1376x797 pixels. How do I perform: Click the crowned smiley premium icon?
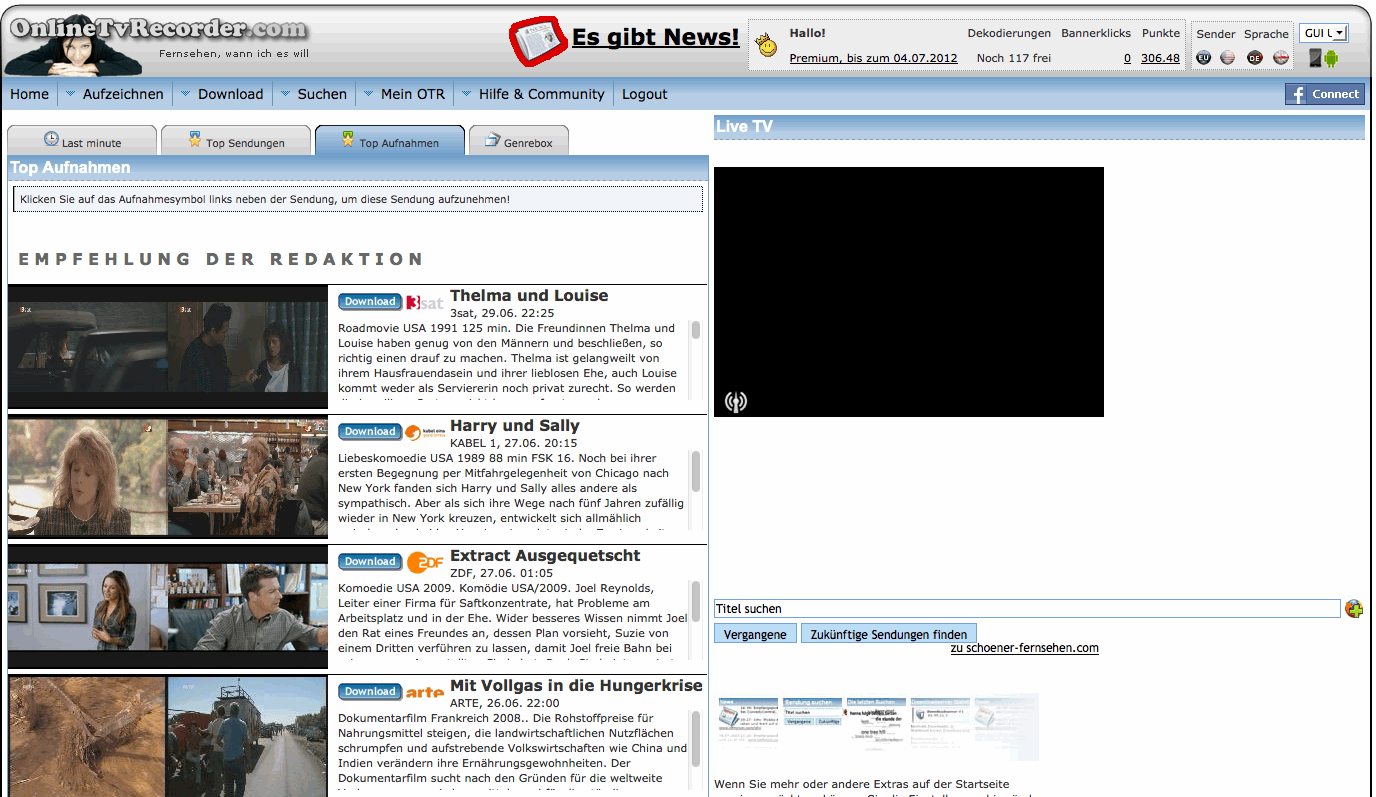pyautogui.click(x=767, y=45)
